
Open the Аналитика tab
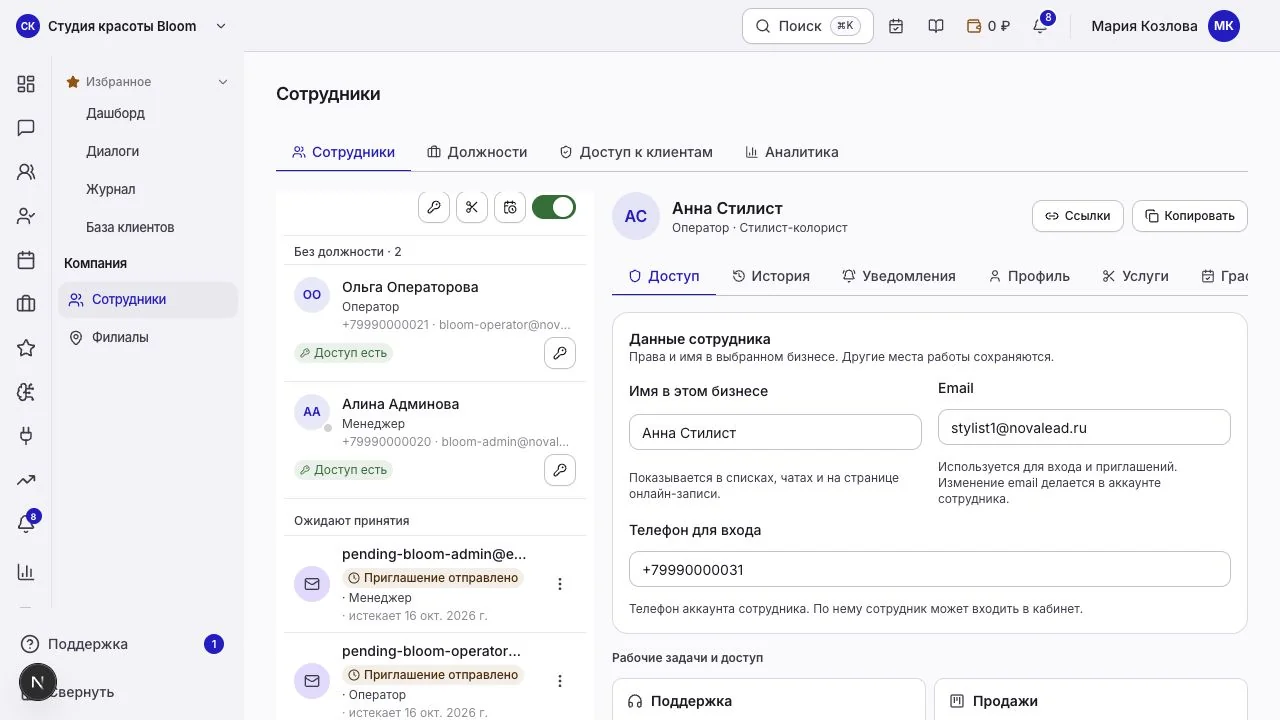(x=792, y=152)
